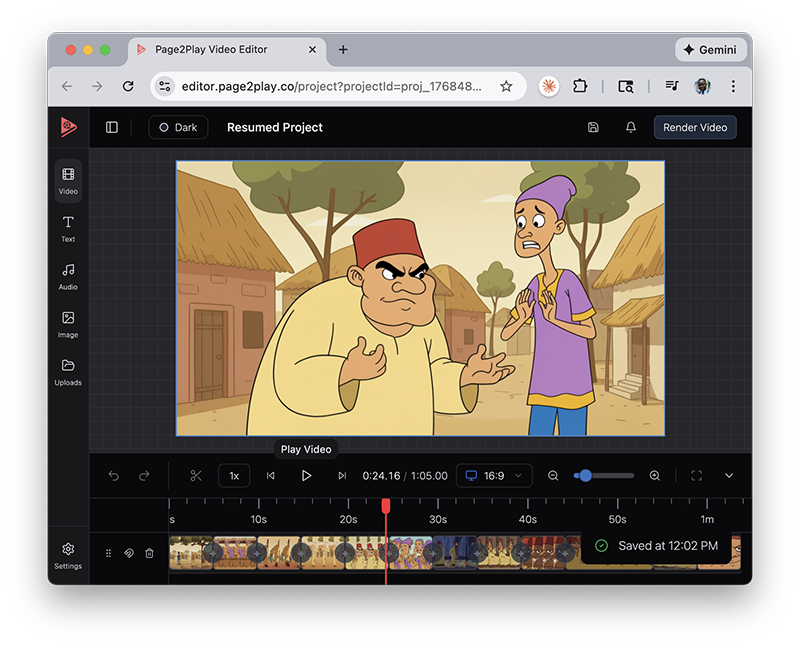The height and width of the screenshot is (648, 800).
Task: Enter fullscreen preview mode
Action: (696, 476)
